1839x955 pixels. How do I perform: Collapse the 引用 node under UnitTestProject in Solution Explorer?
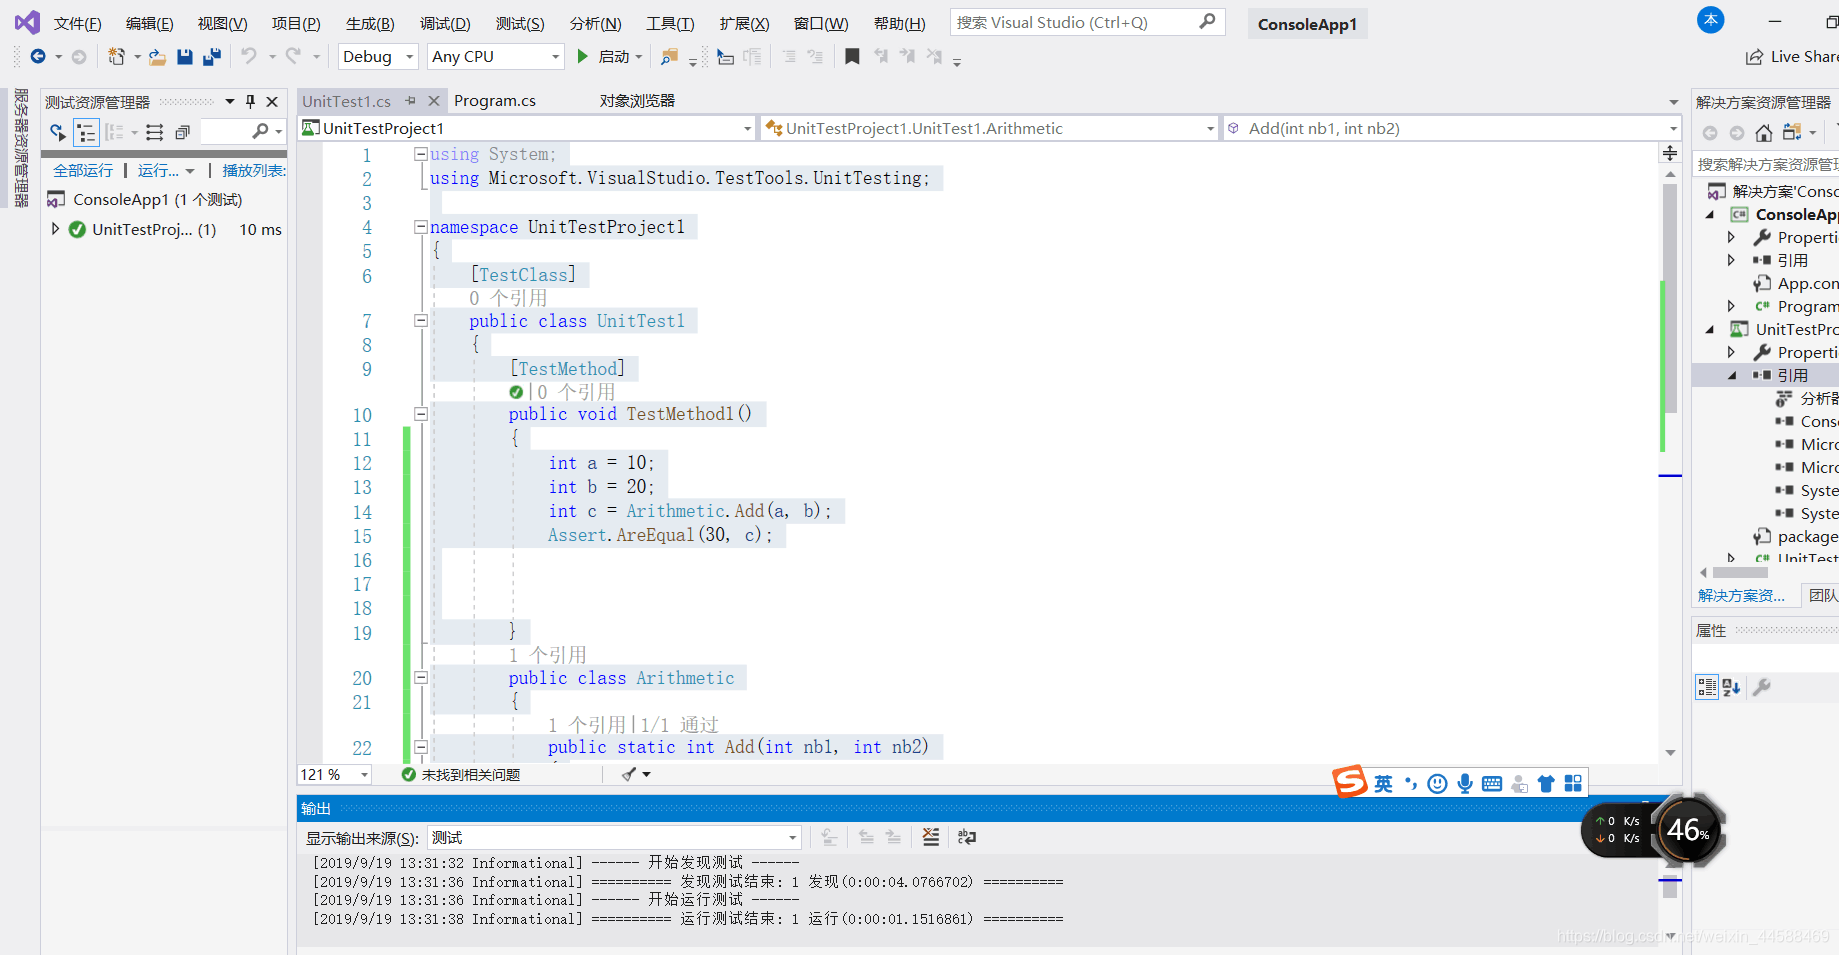(x=1732, y=376)
